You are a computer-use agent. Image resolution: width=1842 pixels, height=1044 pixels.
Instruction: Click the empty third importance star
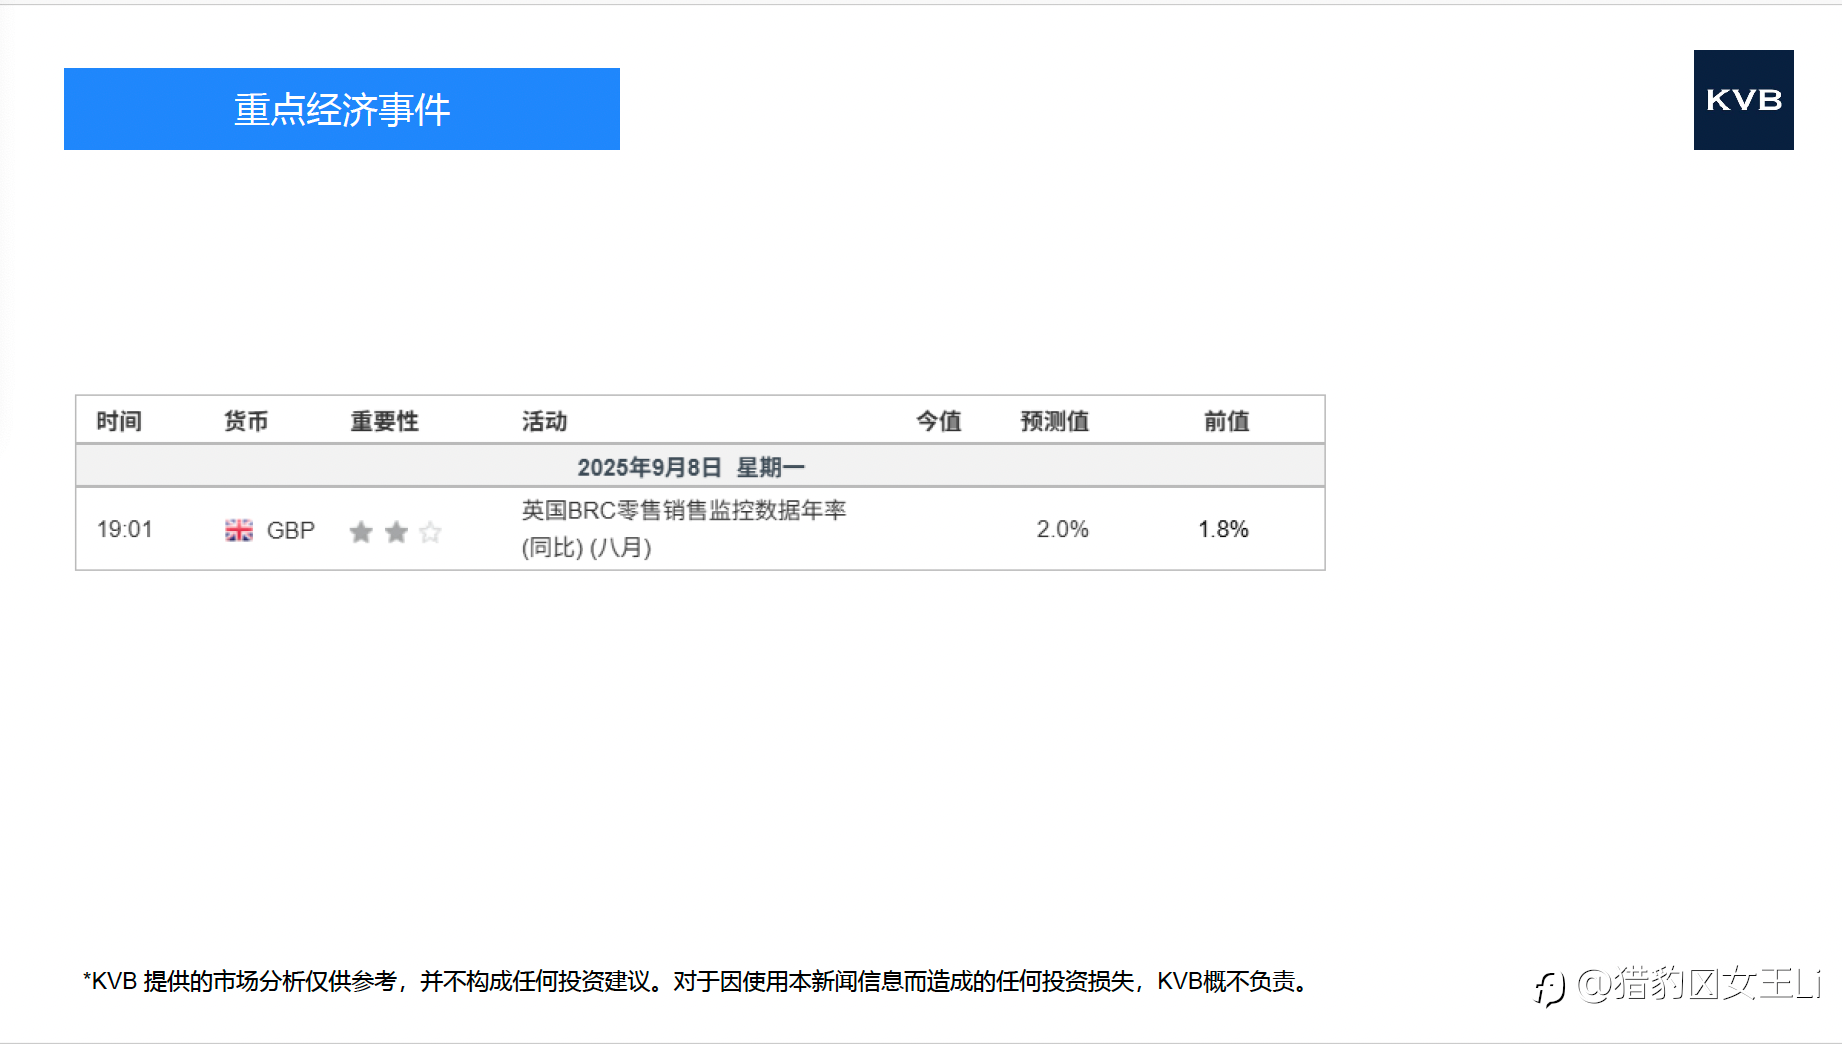coord(430,532)
